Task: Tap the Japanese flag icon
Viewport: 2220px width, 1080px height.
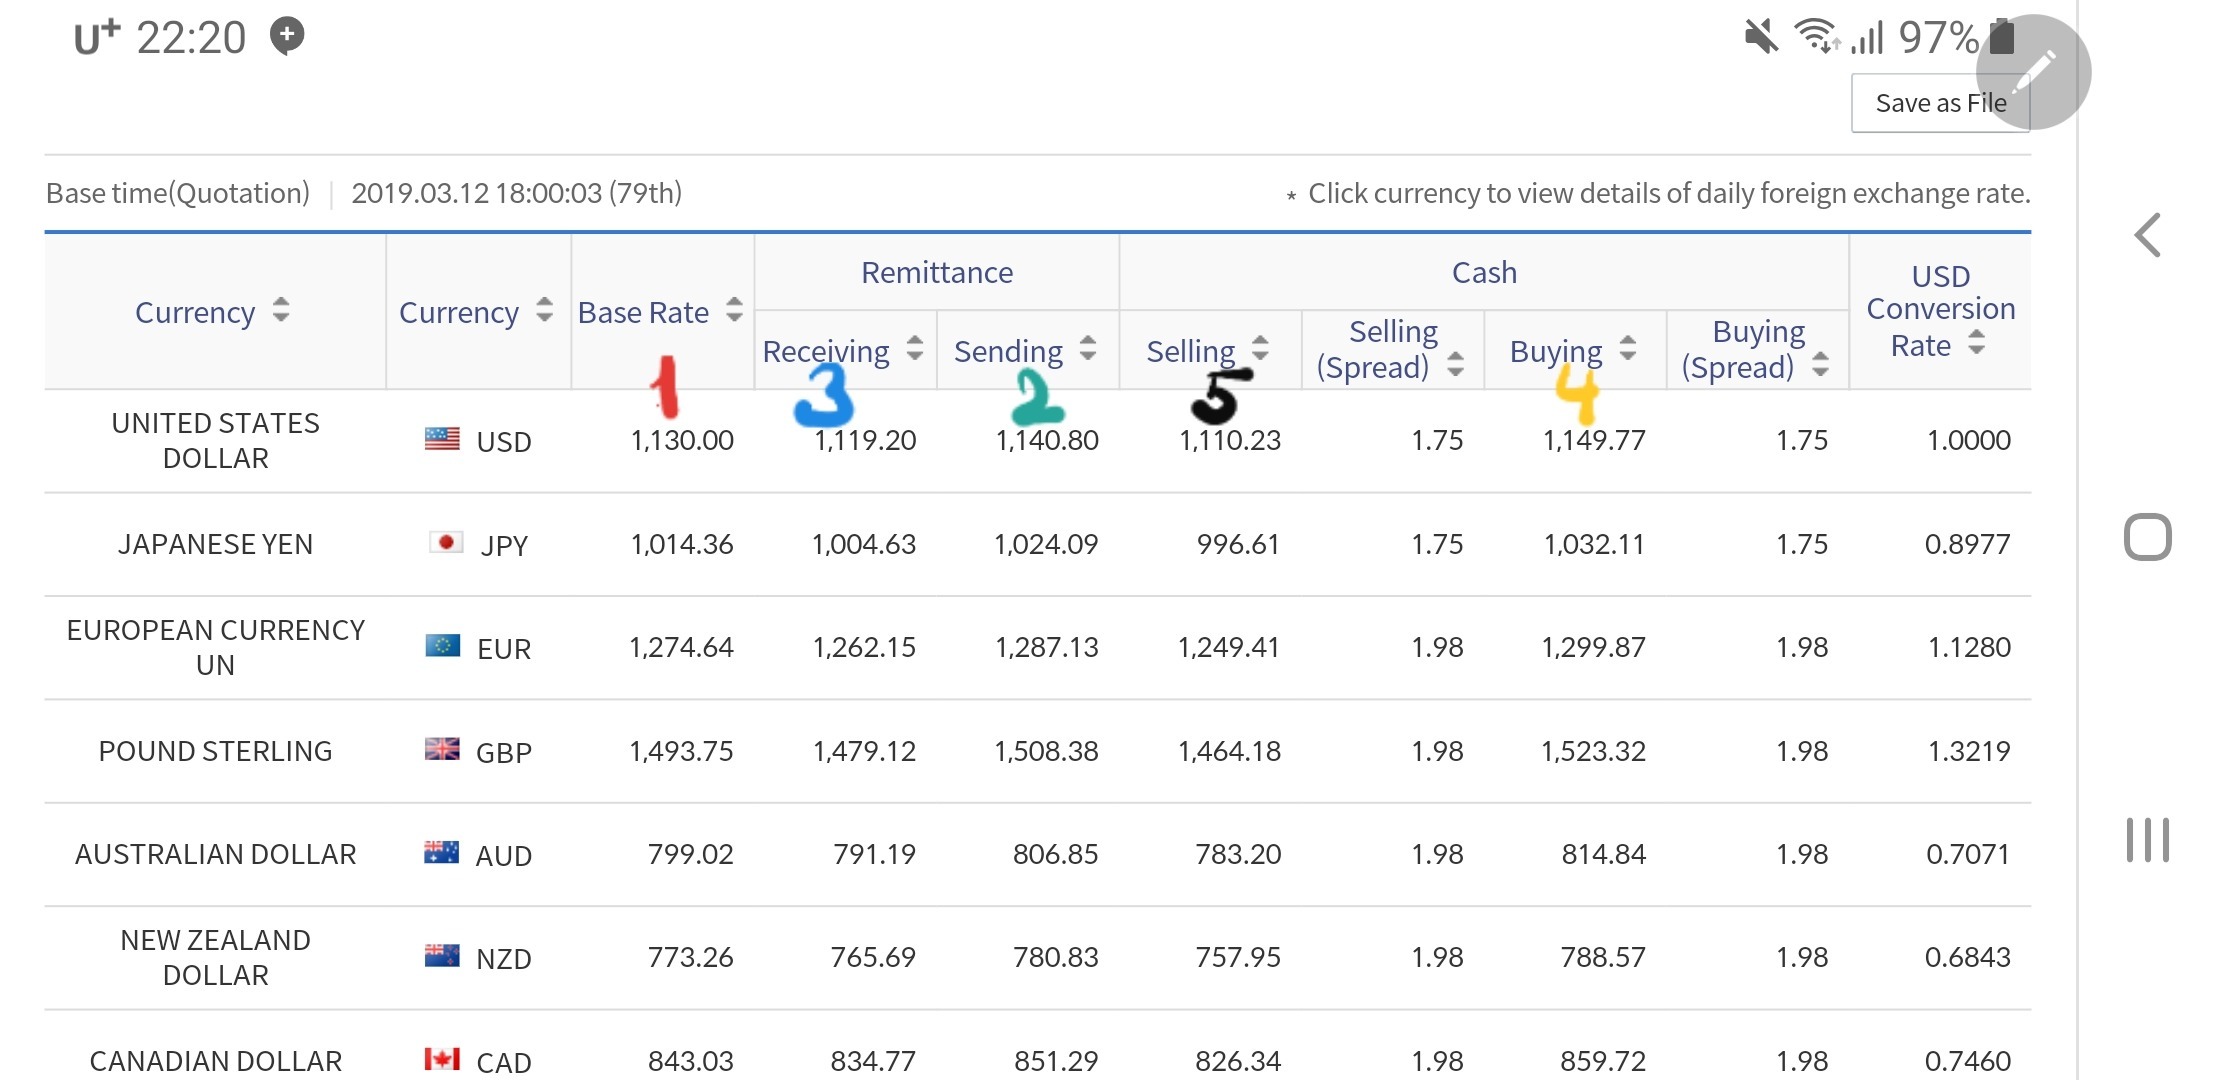Action: point(445,543)
